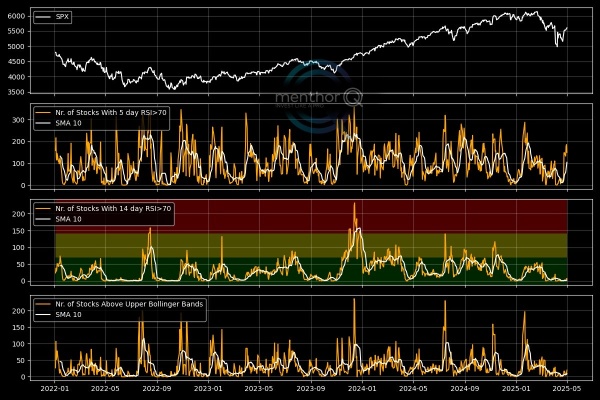Click the 'Nr. of Stocks With 5 day RSI>70' legend entry
This screenshot has height=400, width=600.
[x=111, y=113]
